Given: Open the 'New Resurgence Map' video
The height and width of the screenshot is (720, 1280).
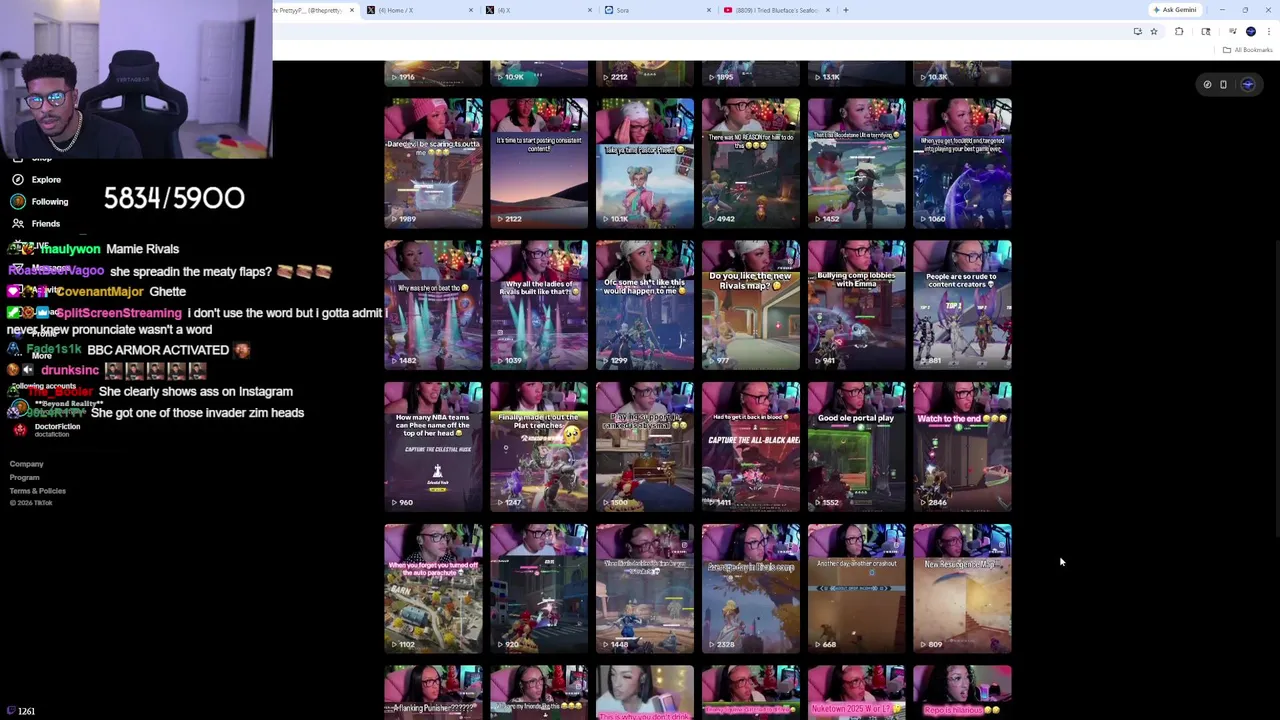Looking at the screenshot, I should click(962, 589).
